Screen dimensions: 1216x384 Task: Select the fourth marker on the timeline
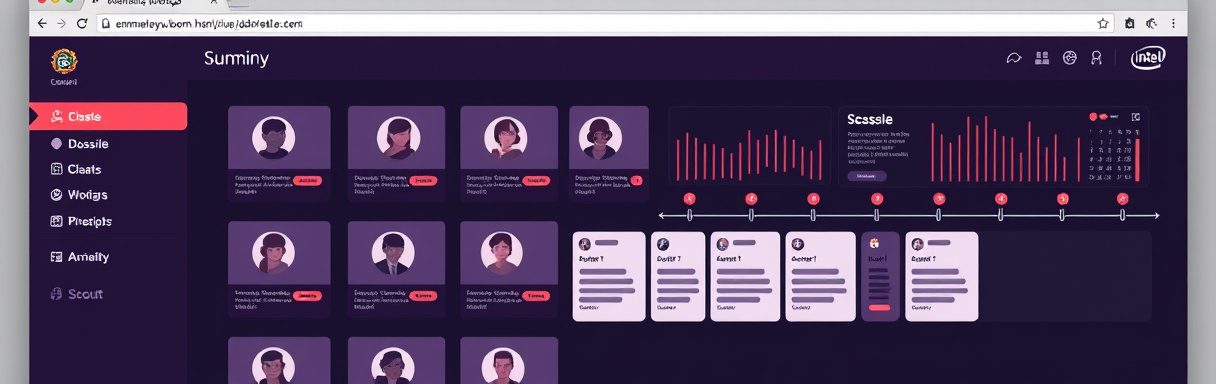coord(876,215)
